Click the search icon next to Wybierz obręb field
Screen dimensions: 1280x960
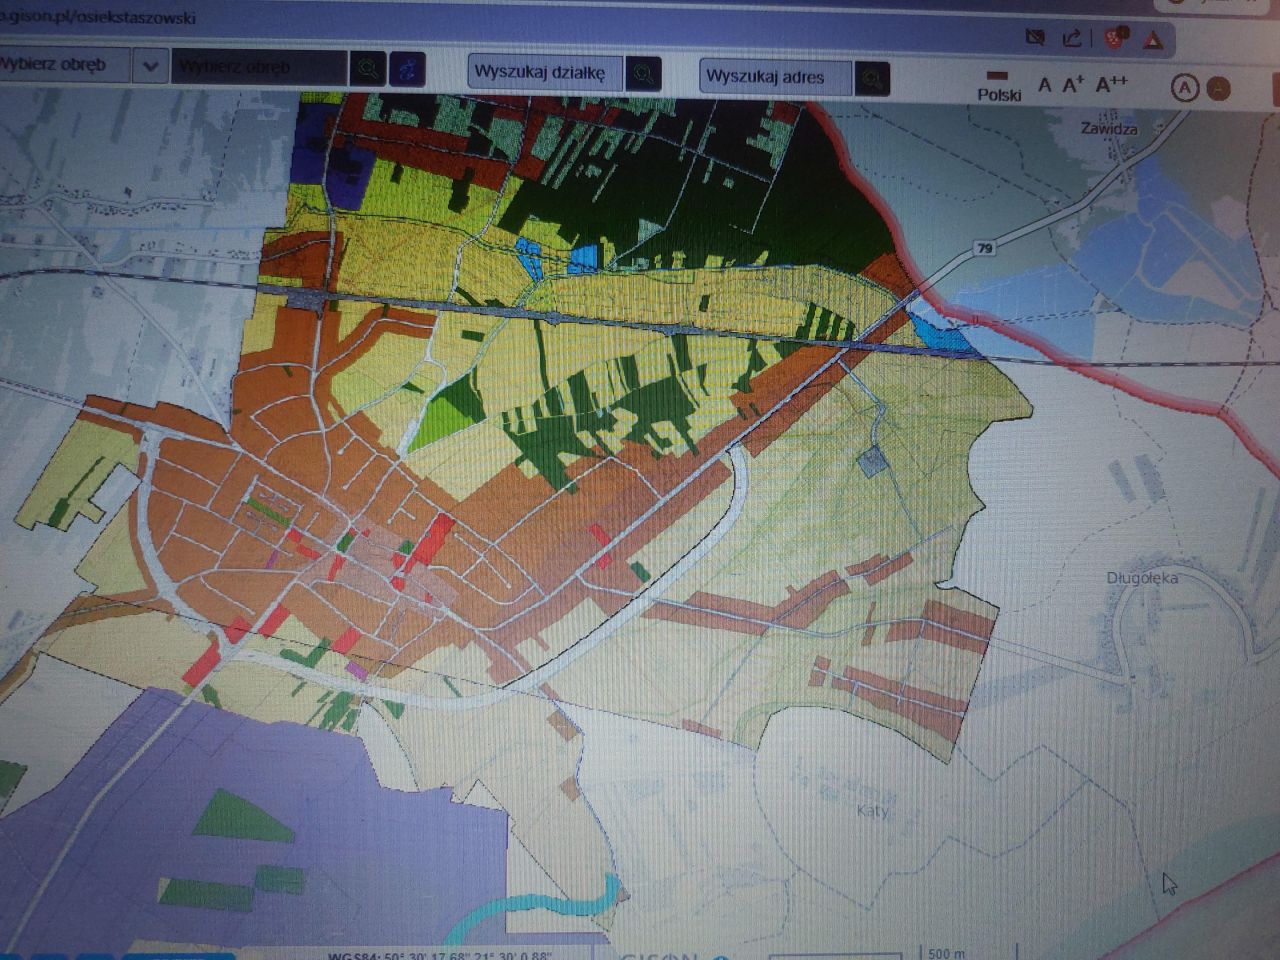click(369, 69)
